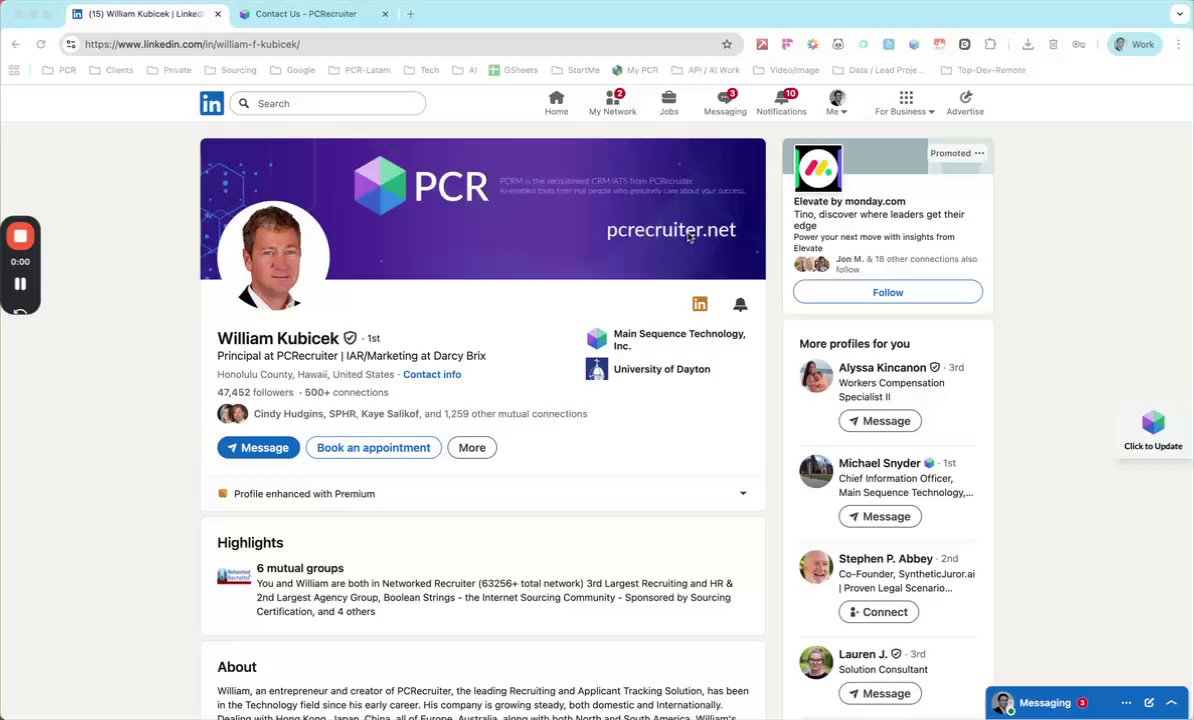This screenshot has width=1194, height=720.
Task: Click William Kubicek's profile photo
Action: pyautogui.click(x=273, y=256)
